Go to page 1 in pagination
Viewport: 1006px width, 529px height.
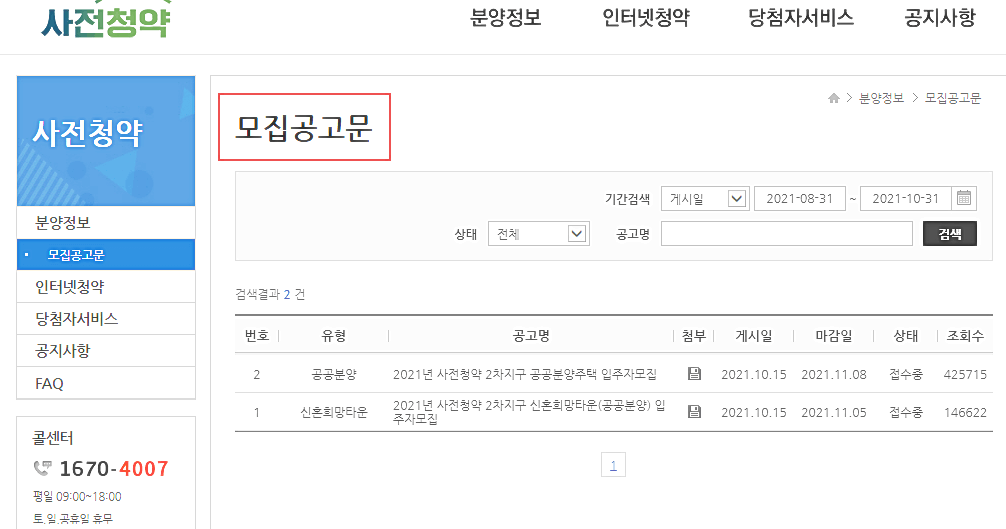pyautogui.click(x=613, y=465)
